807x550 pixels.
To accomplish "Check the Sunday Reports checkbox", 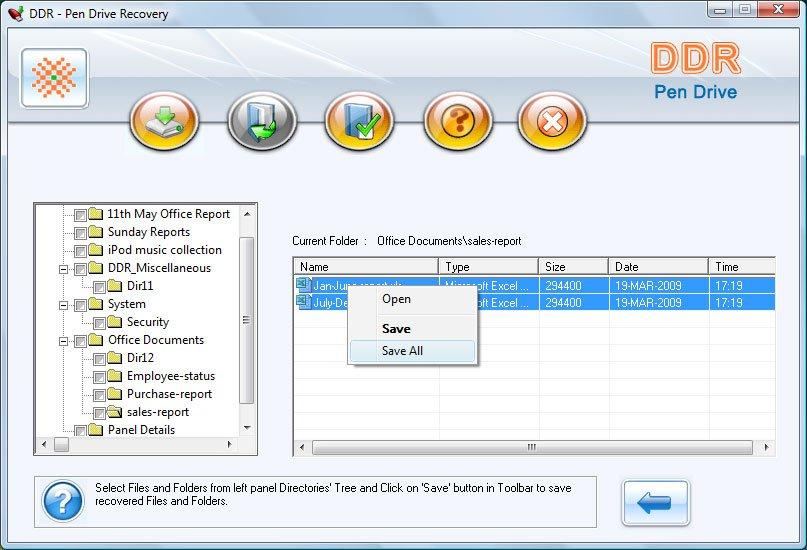I will coord(80,233).
